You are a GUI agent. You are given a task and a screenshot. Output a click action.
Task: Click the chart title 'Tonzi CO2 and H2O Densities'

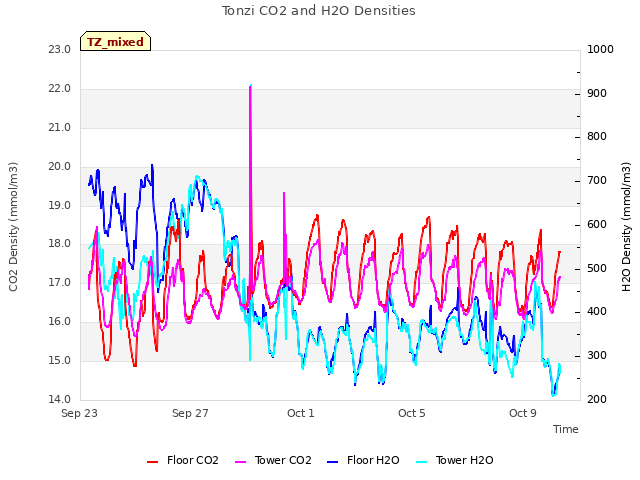point(318,11)
